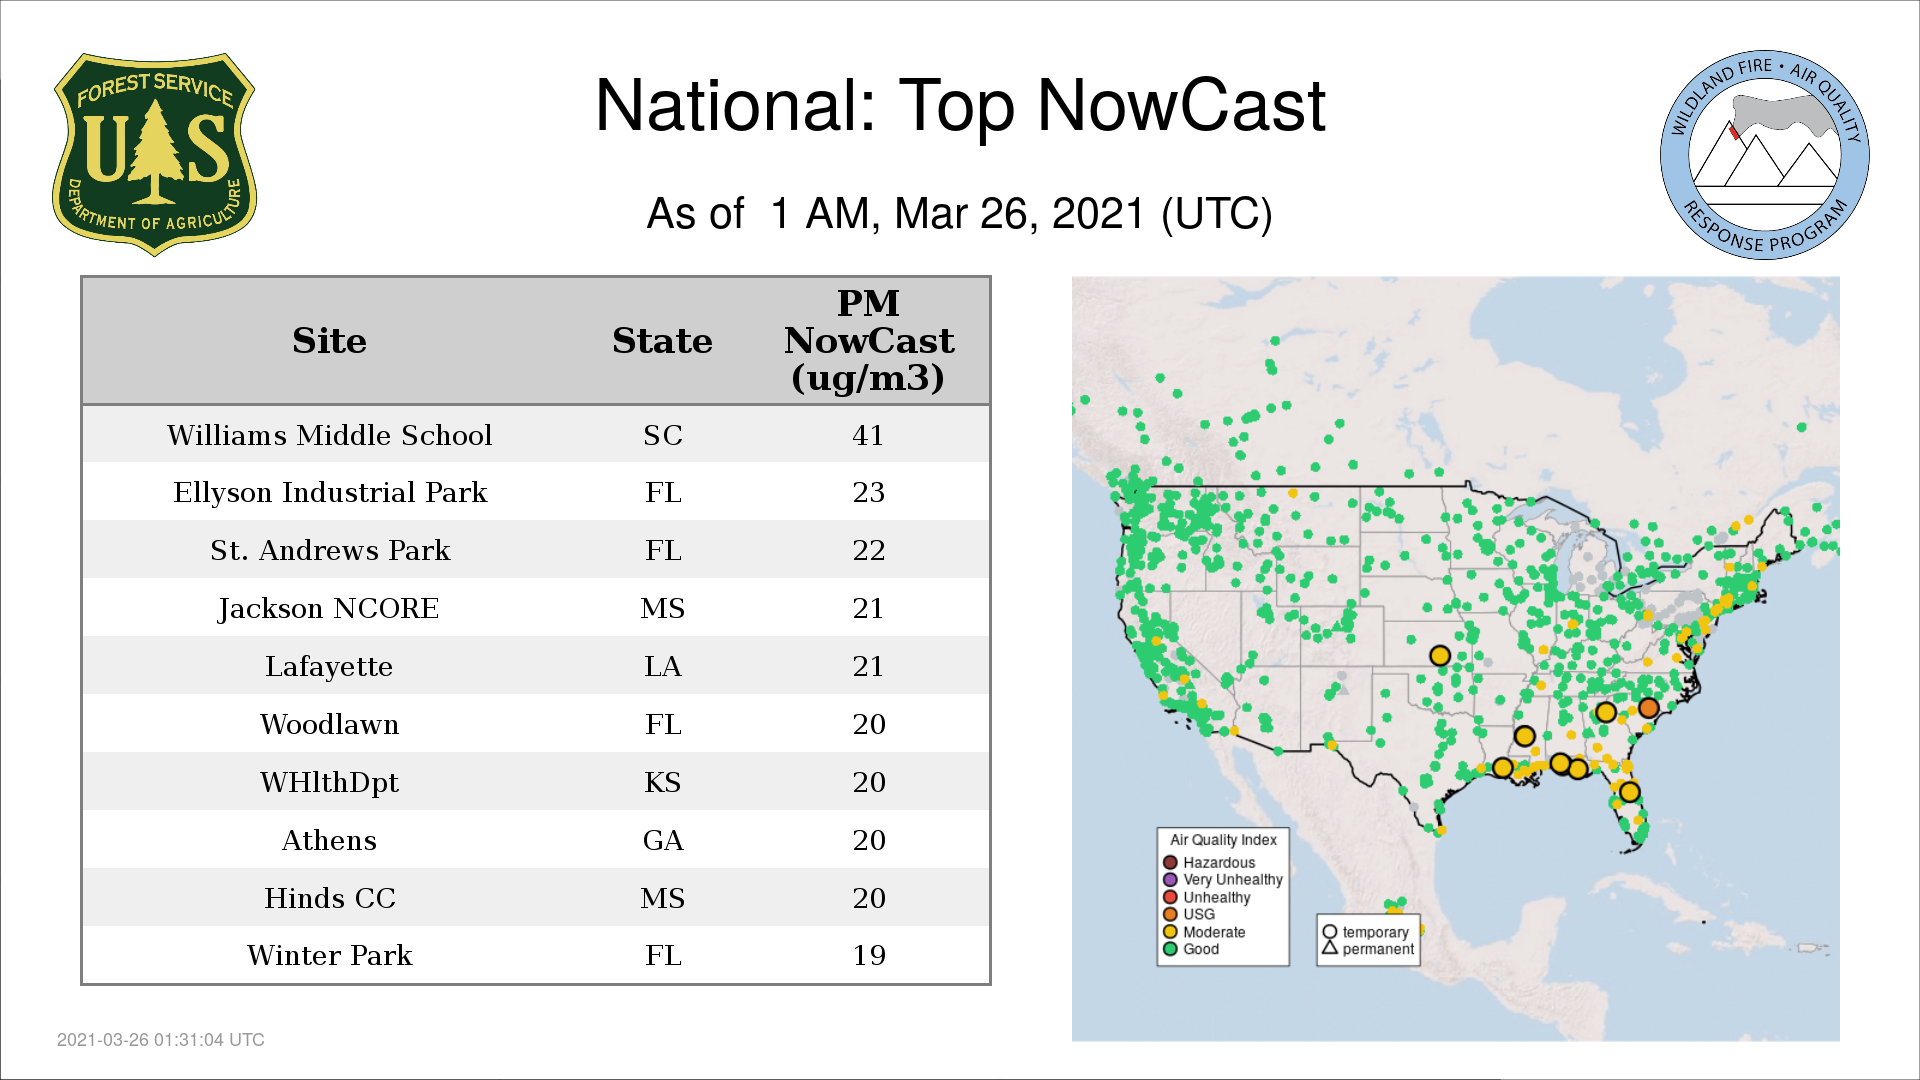Click the Good green legend dot
Viewport: 1920px width, 1080px height.
[x=1170, y=949]
